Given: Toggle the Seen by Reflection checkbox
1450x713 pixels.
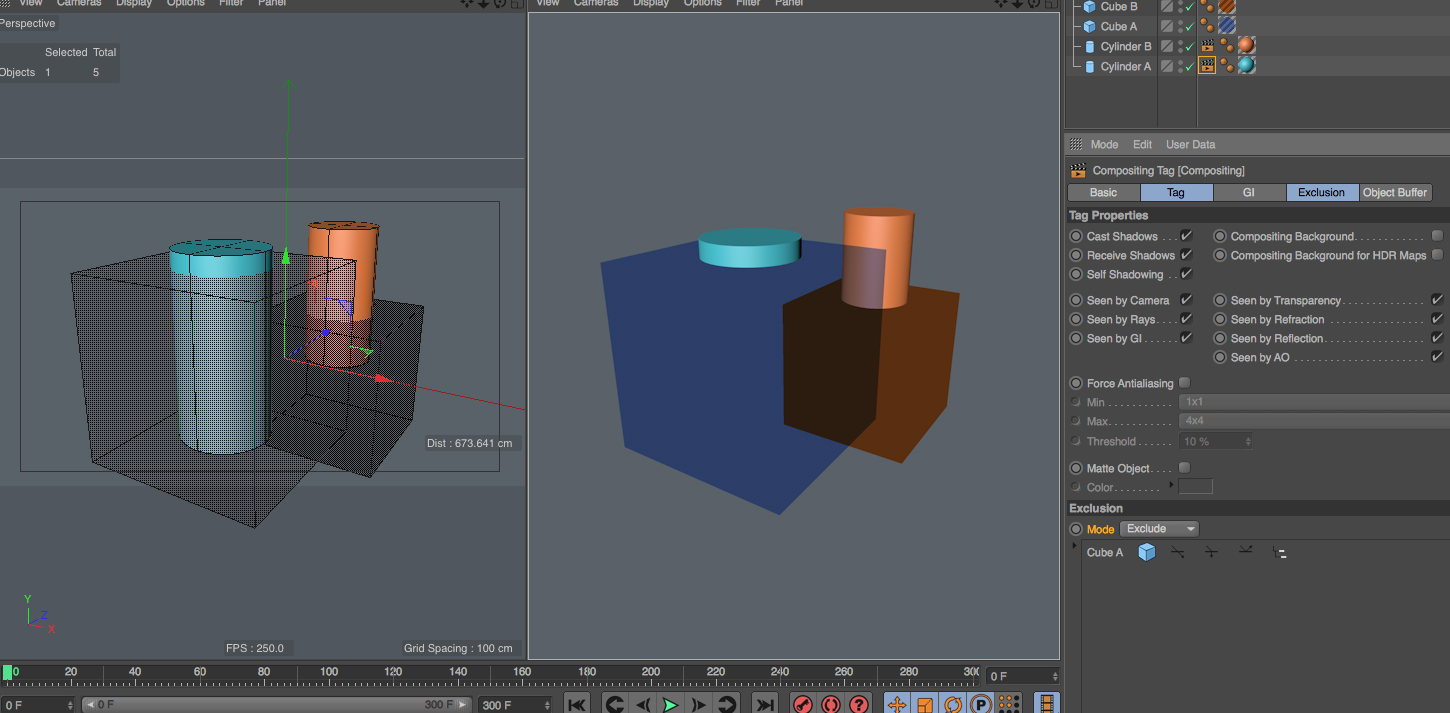Looking at the screenshot, I should click(x=1437, y=338).
